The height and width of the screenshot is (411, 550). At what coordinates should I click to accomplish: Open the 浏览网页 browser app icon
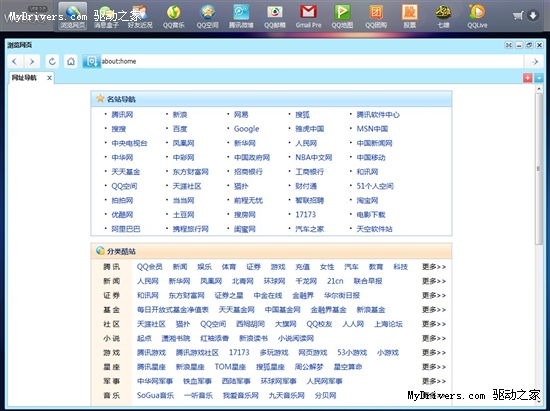click(73, 16)
